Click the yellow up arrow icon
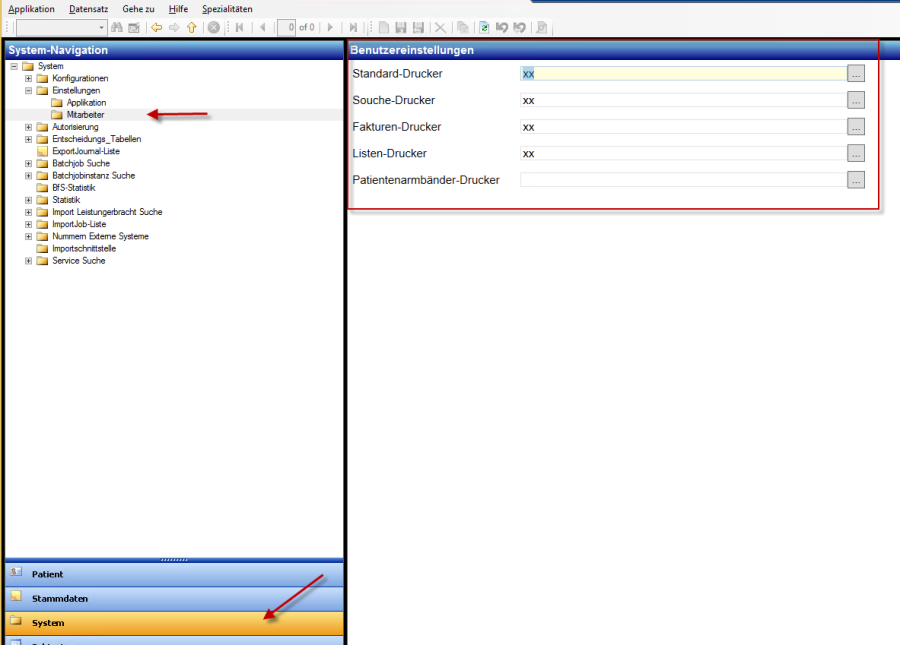This screenshot has height=645, width=900. (x=192, y=27)
